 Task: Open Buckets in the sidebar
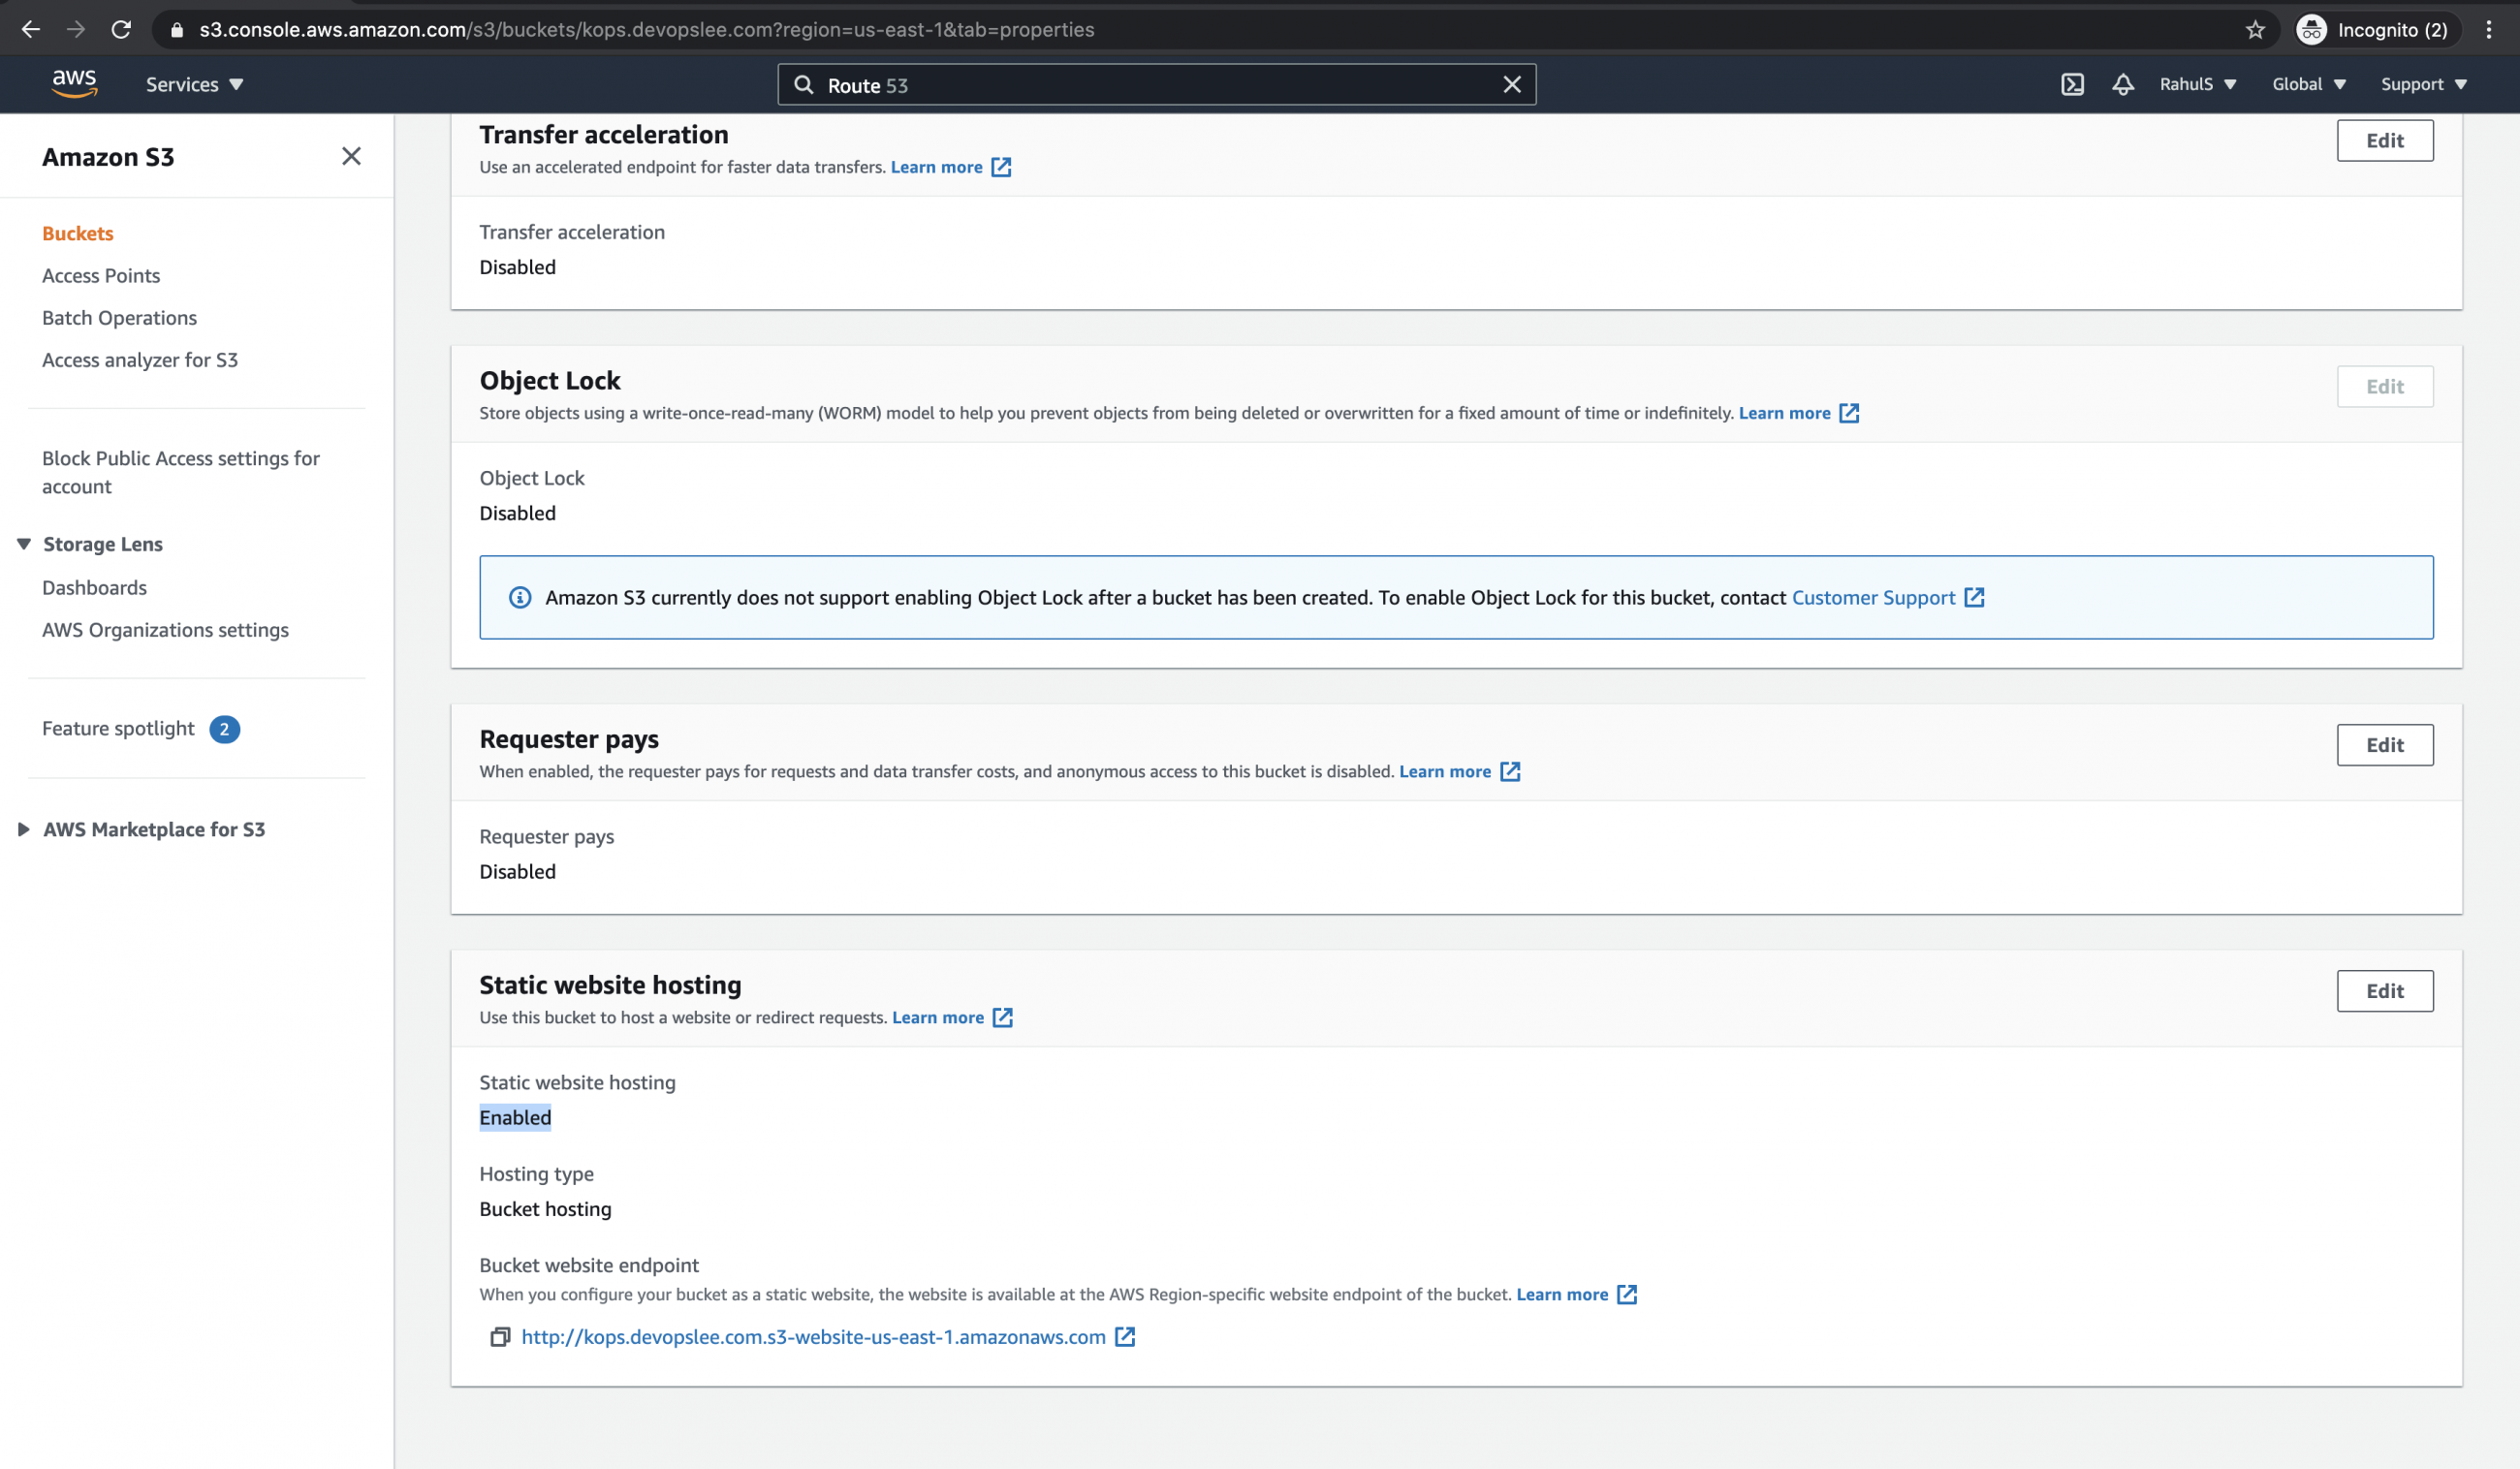click(x=78, y=233)
